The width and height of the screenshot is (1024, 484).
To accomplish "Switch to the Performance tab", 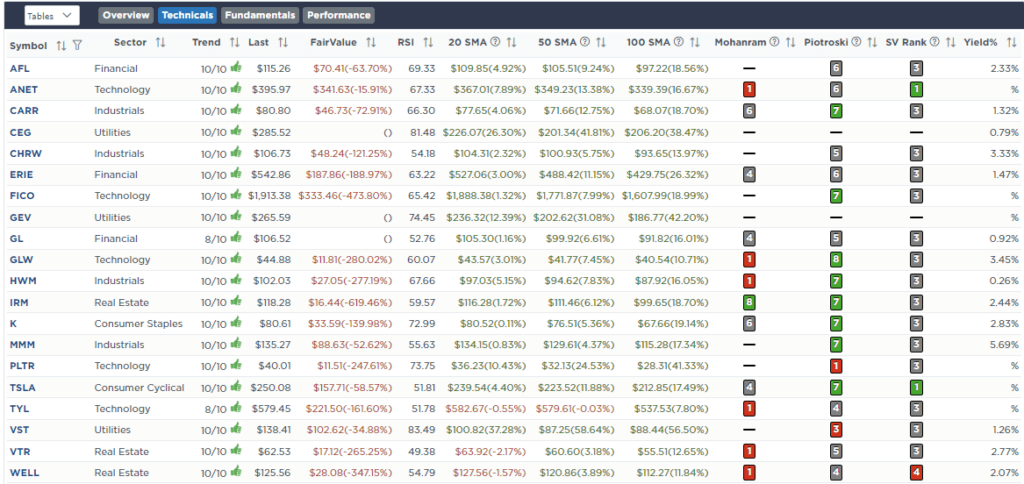I will [x=338, y=15].
